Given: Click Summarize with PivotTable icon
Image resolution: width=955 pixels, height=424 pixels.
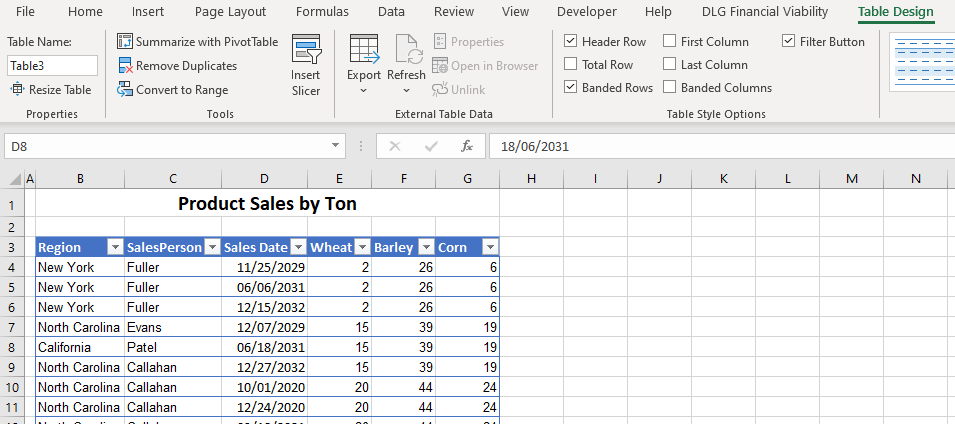Looking at the screenshot, I should (125, 42).
